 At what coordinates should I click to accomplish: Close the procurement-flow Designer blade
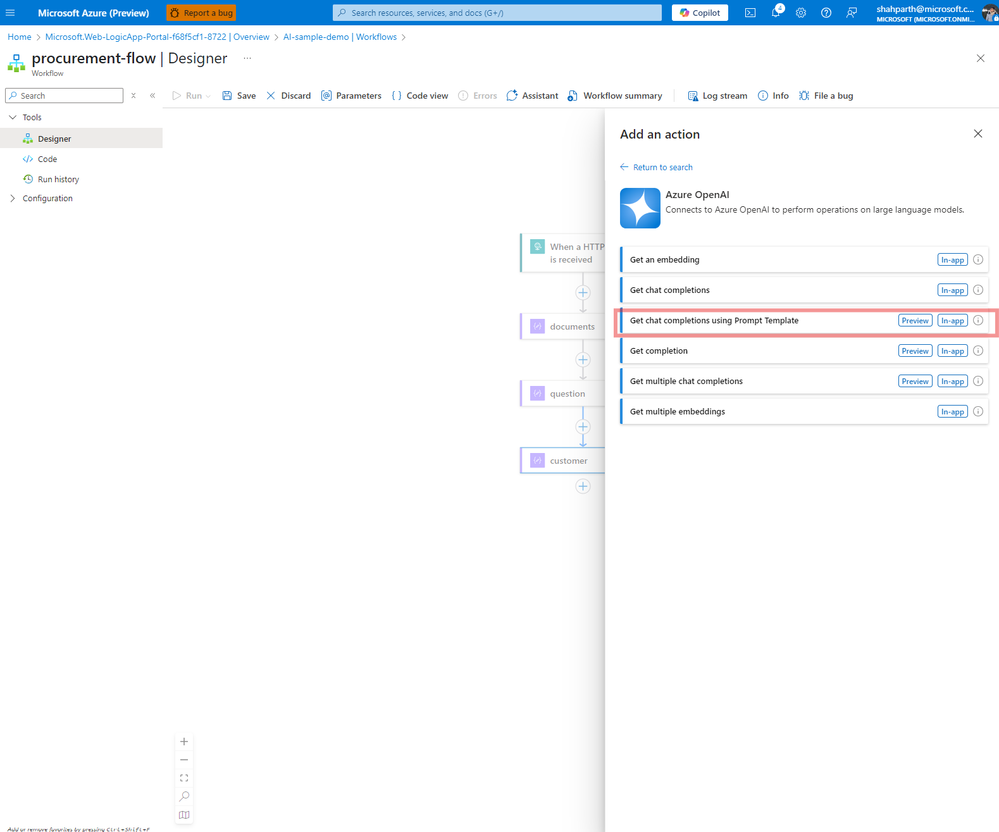pyautogui.click(x=981, y=58)
